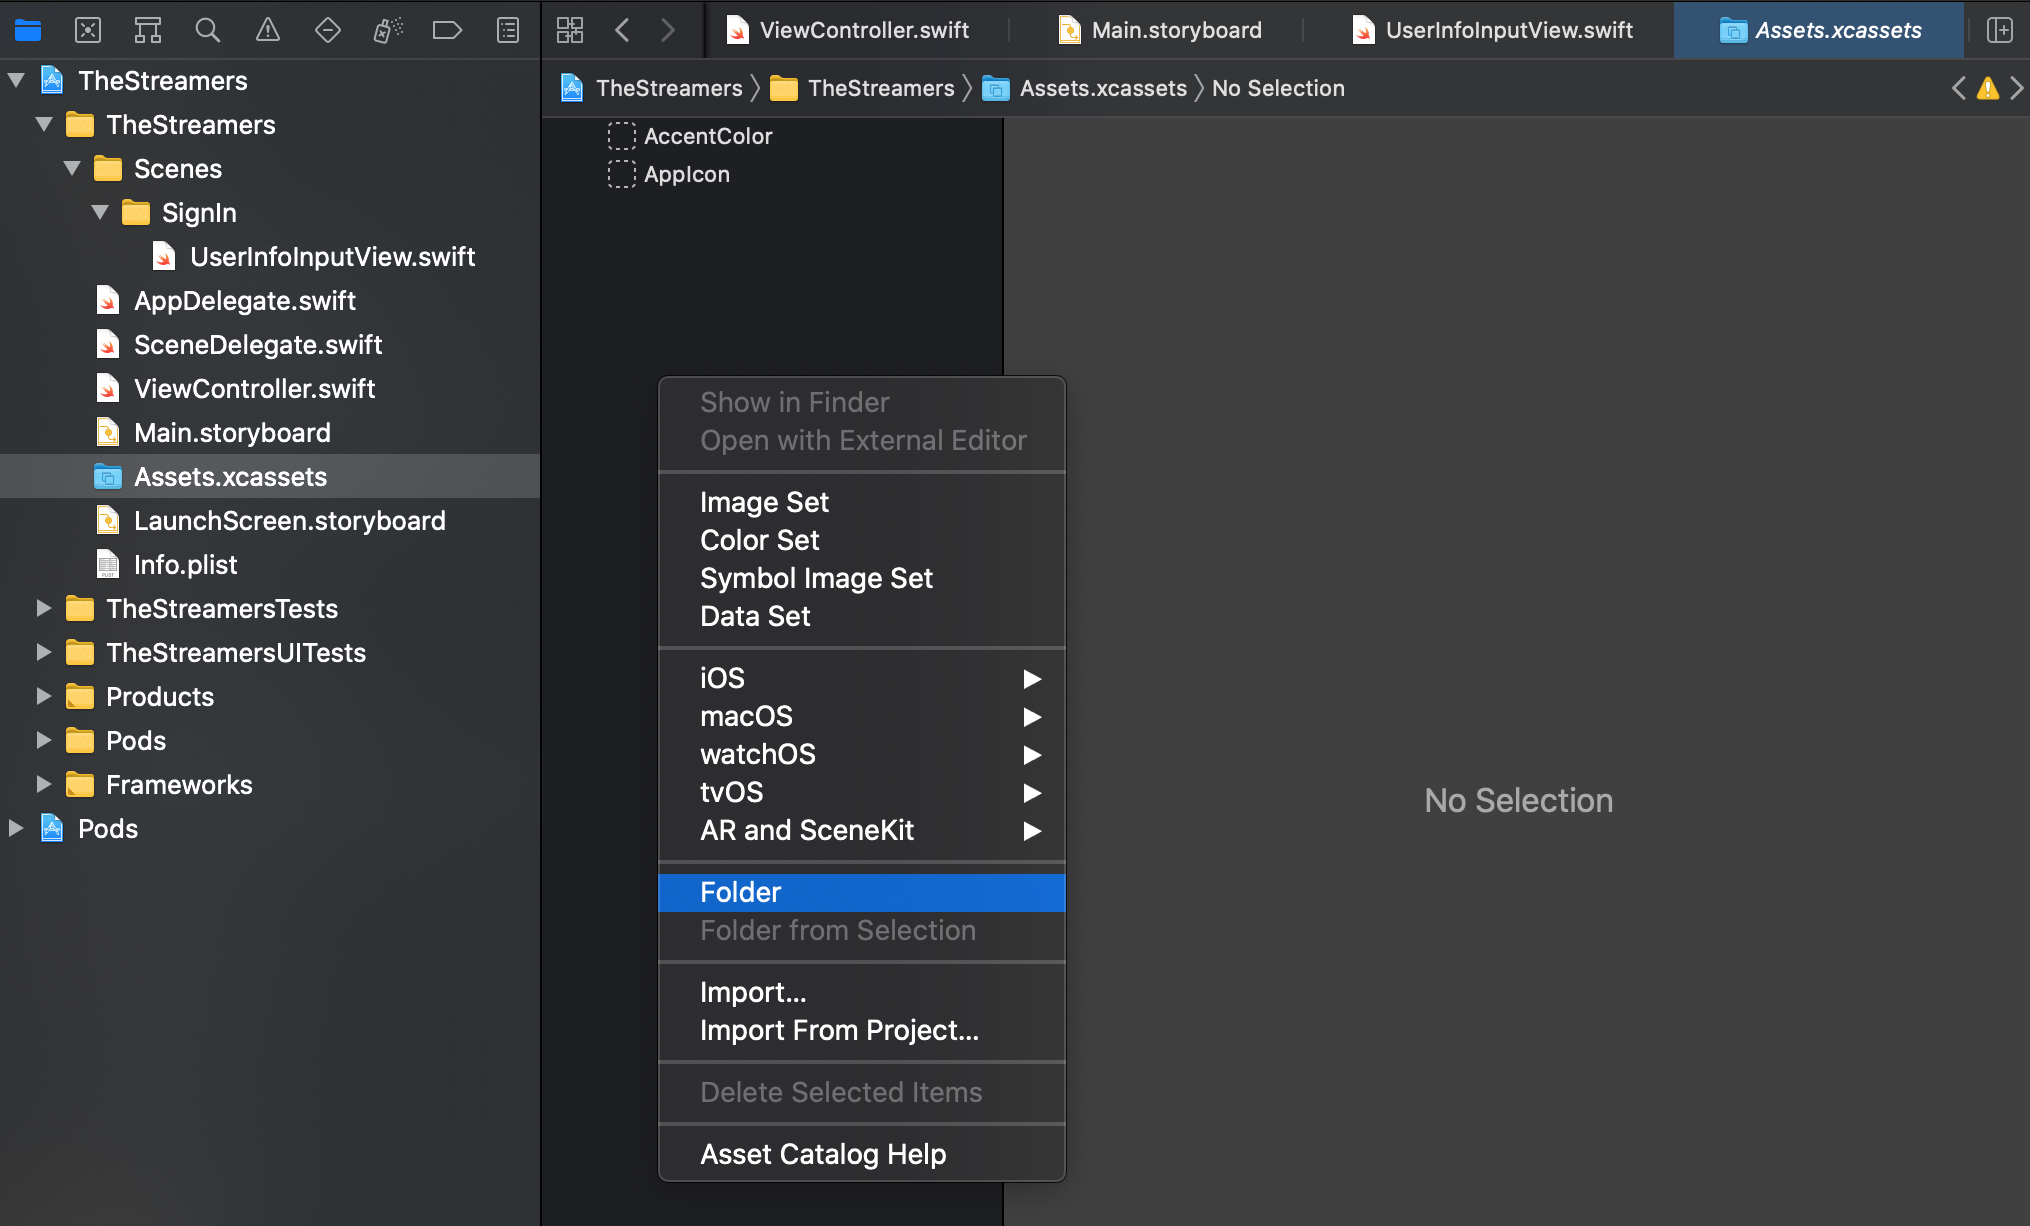Expand the Frameworks folder
This screenshot has width=2030, height=1226.
(44, 784)
